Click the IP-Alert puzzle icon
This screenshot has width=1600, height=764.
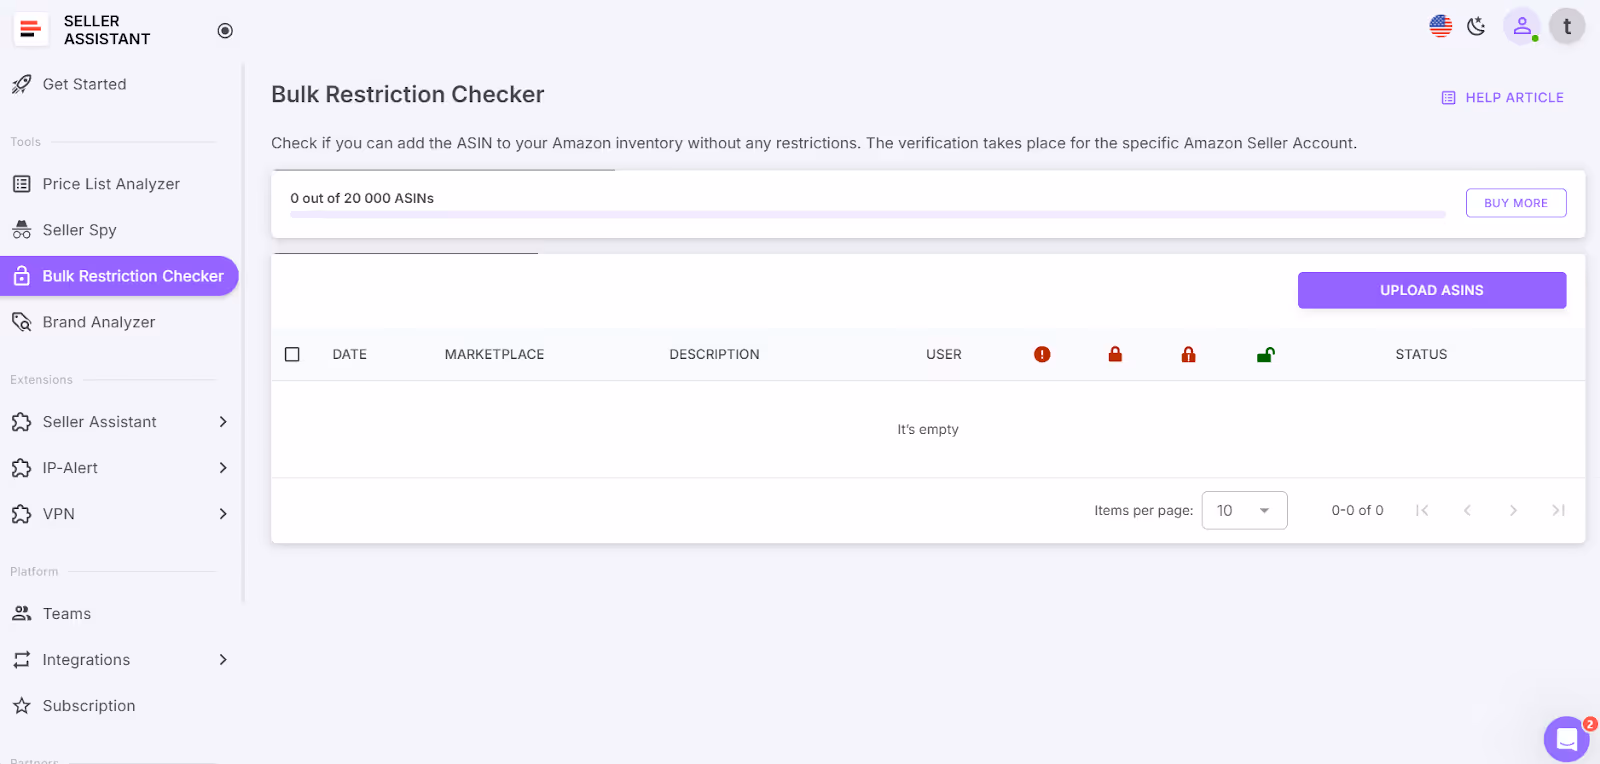click(22, 468)
